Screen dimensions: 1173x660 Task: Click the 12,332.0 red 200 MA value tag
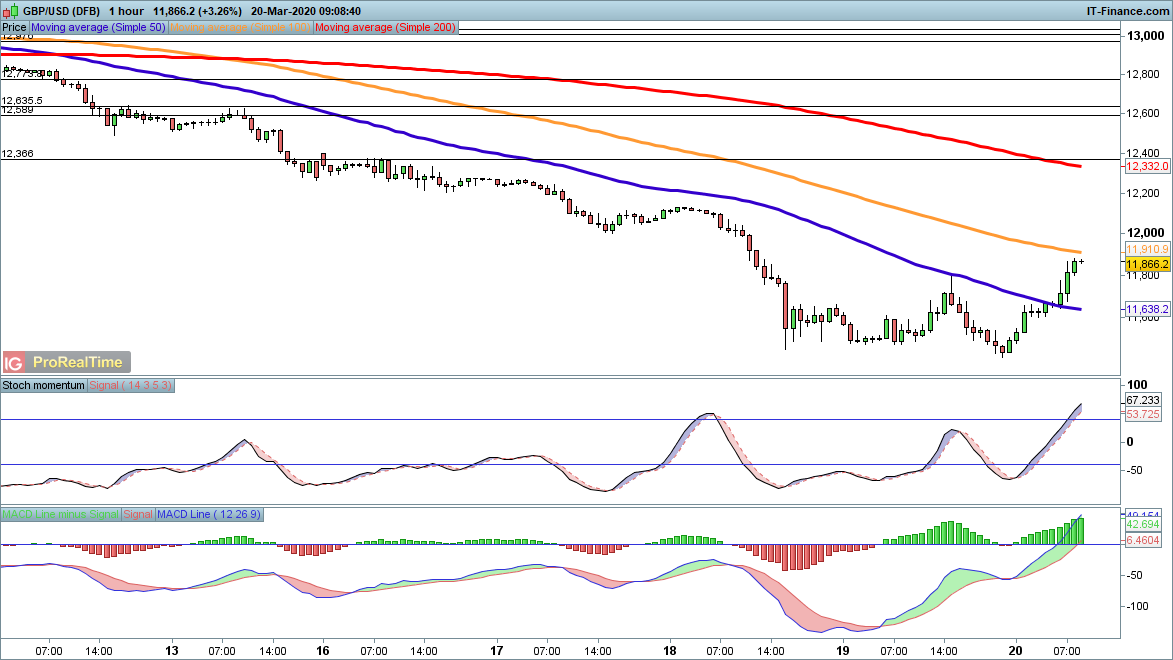point(1147,166)
